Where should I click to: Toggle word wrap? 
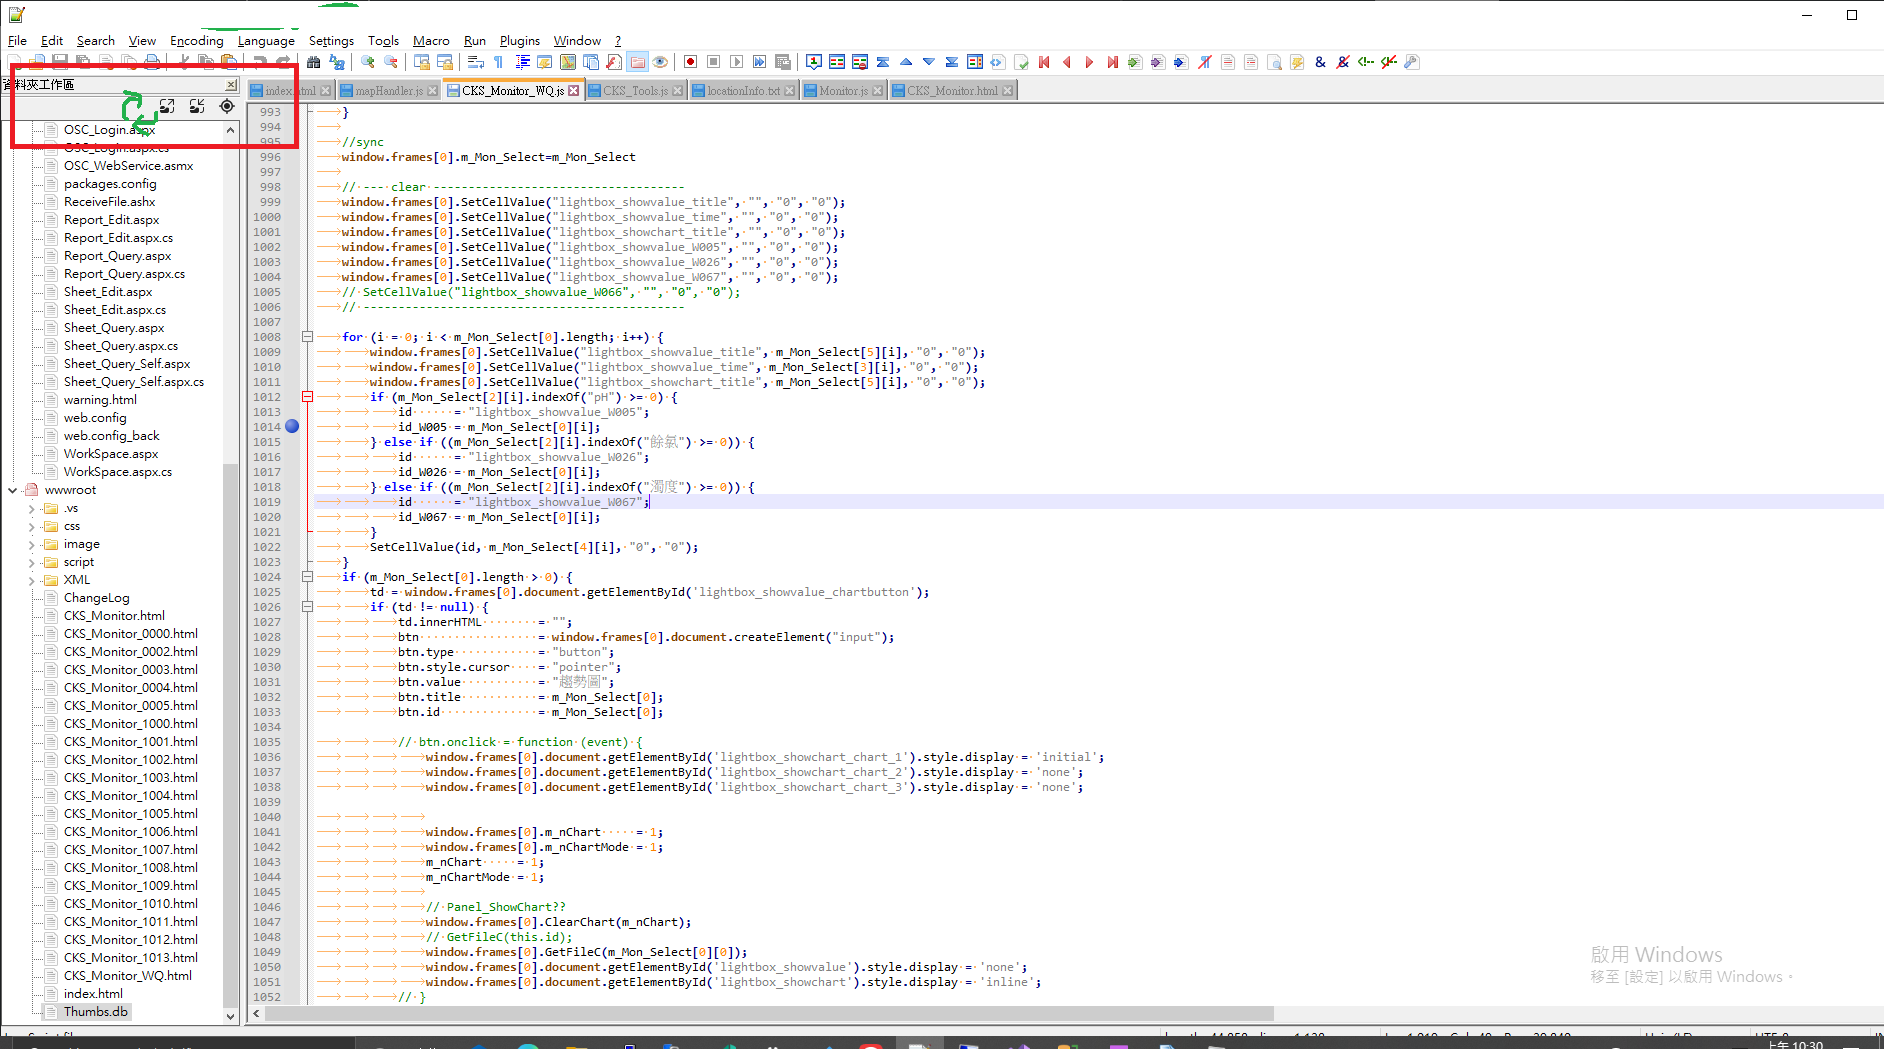pos(474,61)
